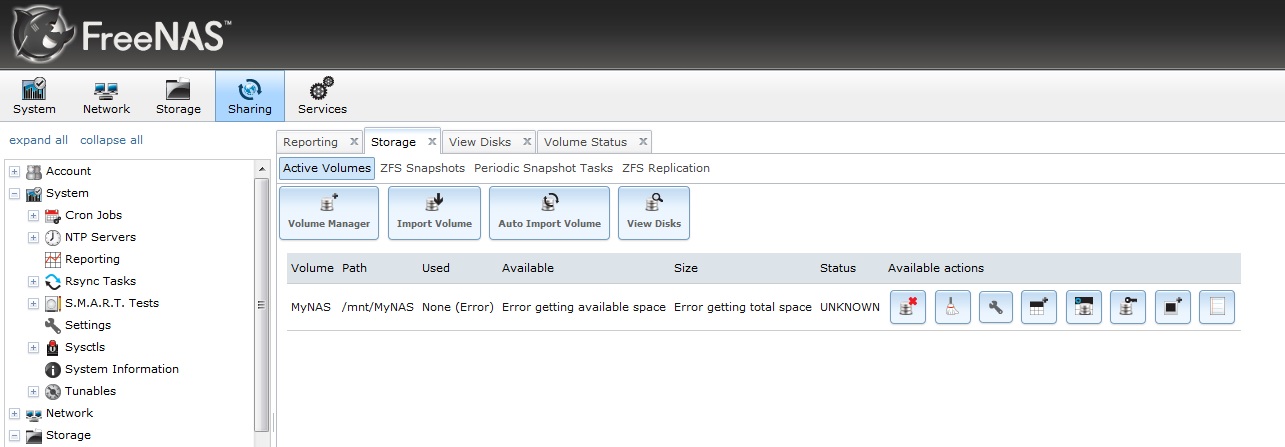Open Reporting from the System tree

click(x=92, y=259)
